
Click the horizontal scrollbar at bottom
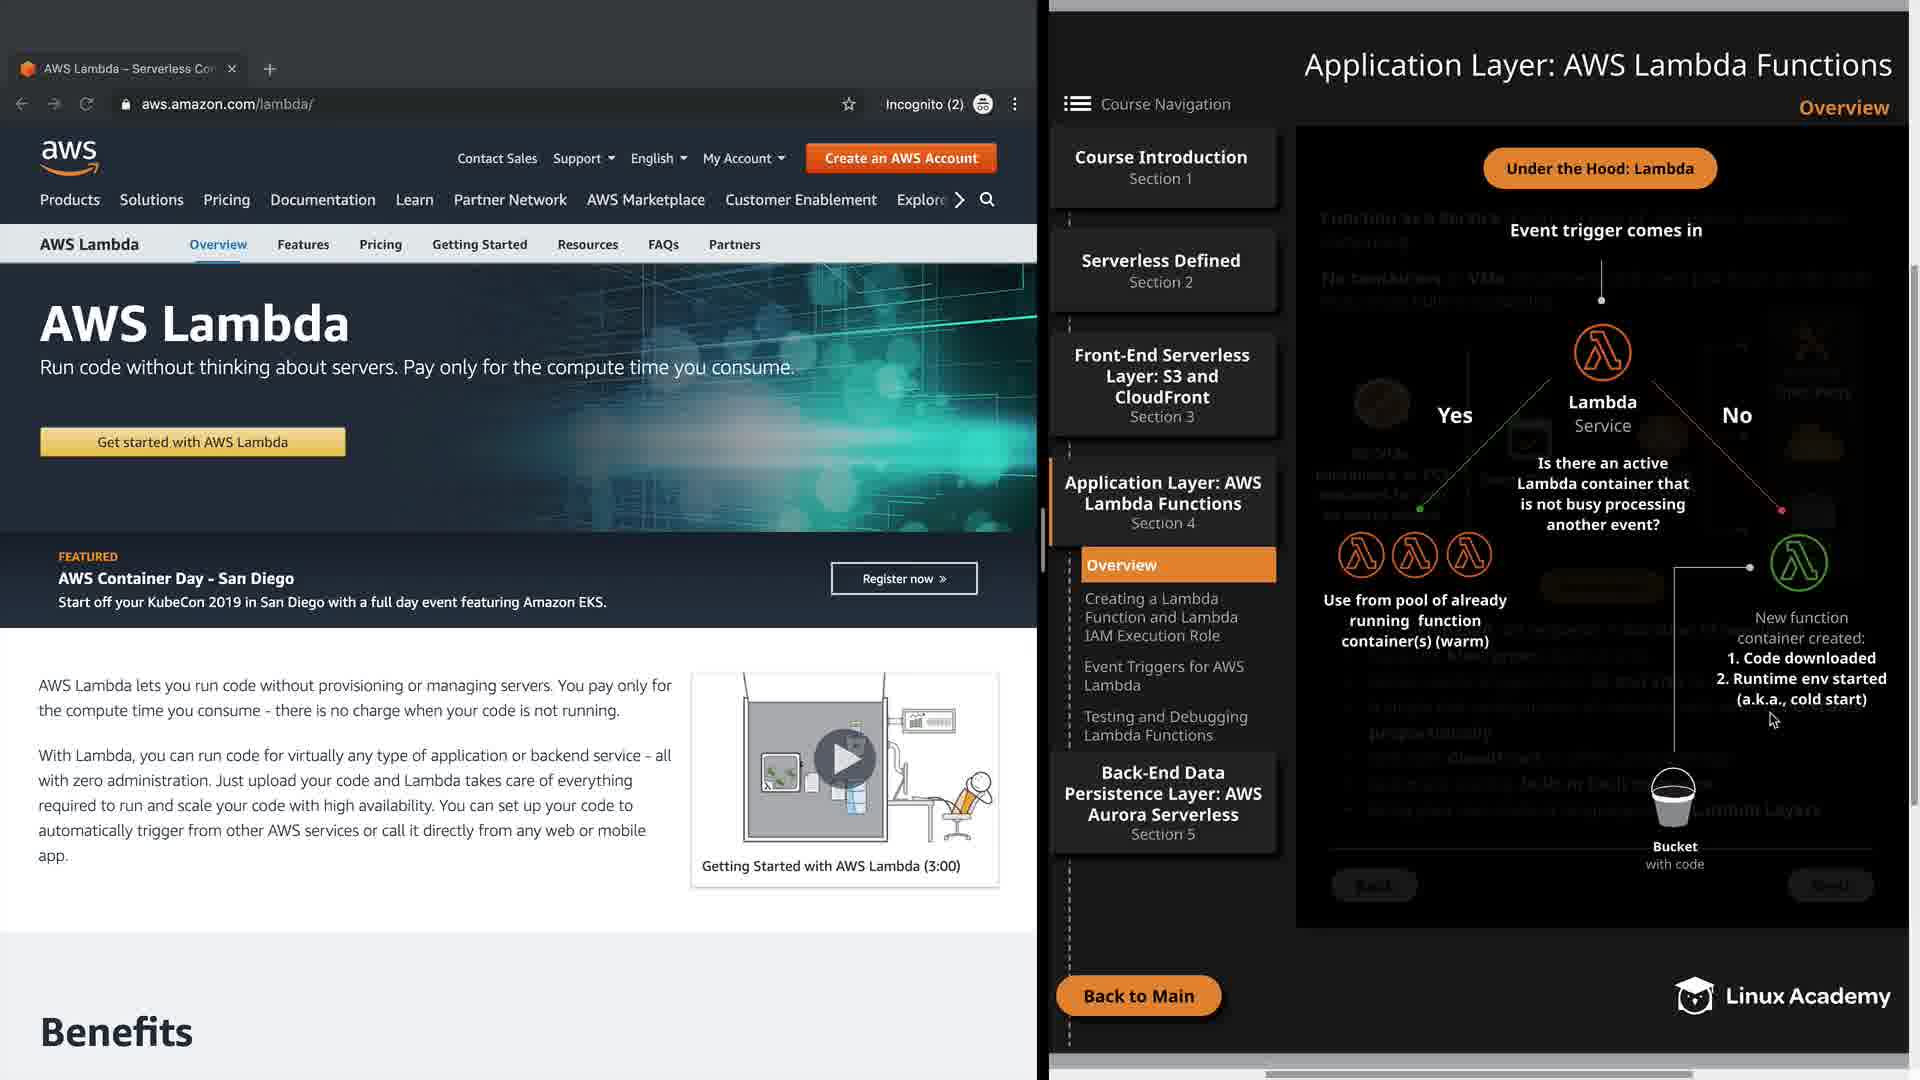point(1478,1074)
